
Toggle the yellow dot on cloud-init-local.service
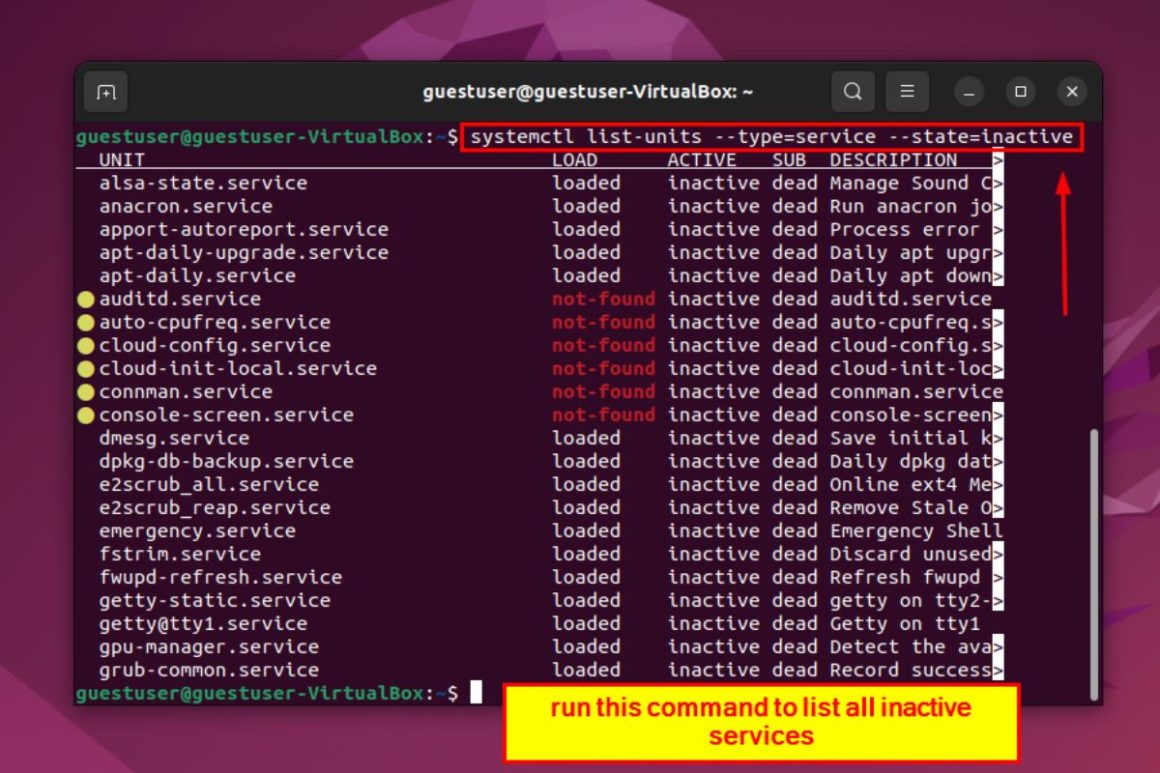click(x=87, y=368)
